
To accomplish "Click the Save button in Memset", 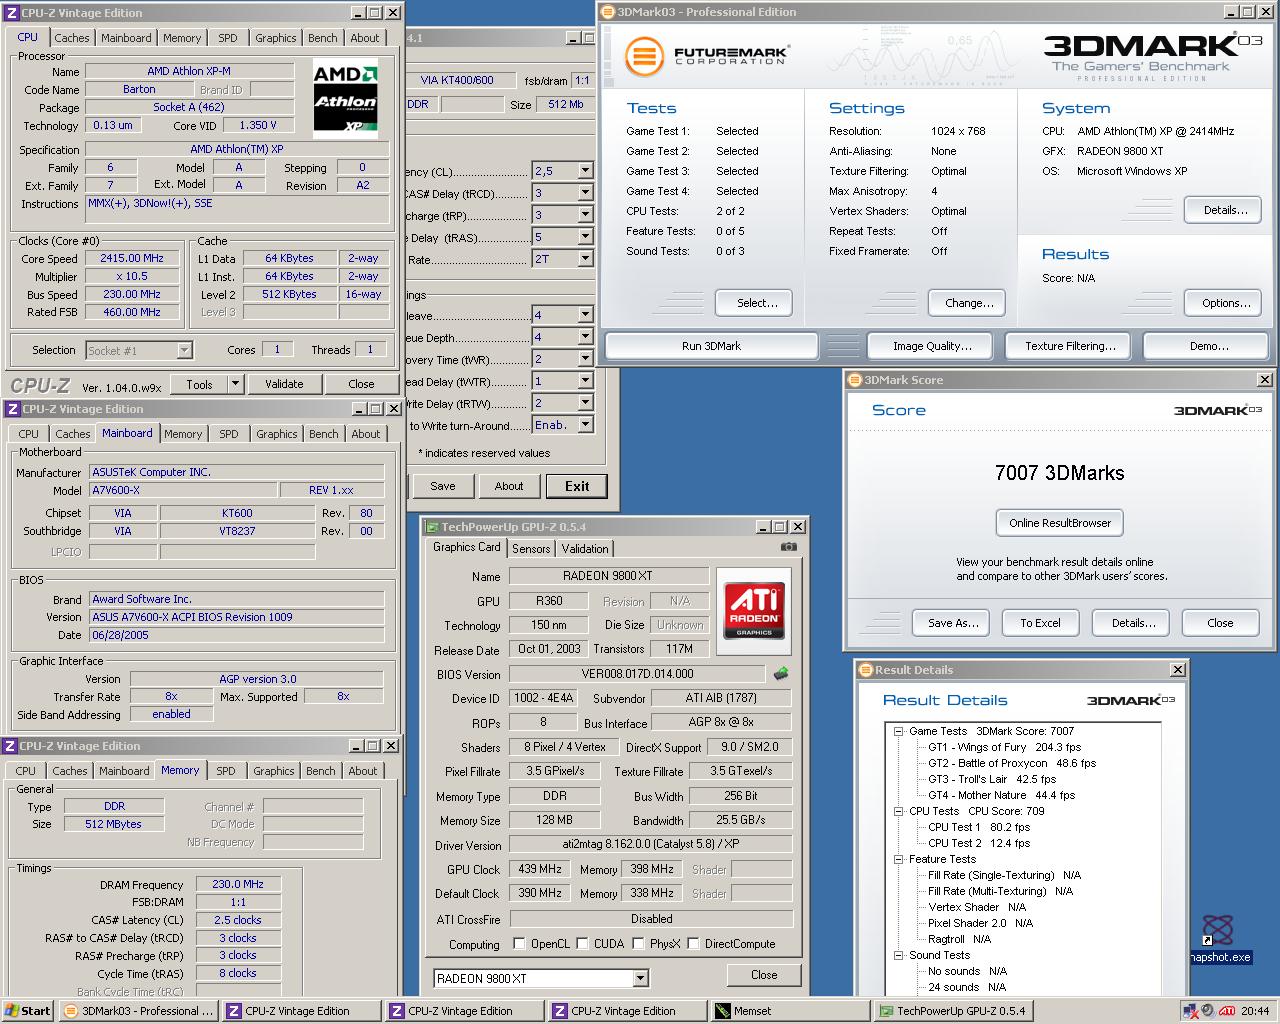I will (443, 486).
